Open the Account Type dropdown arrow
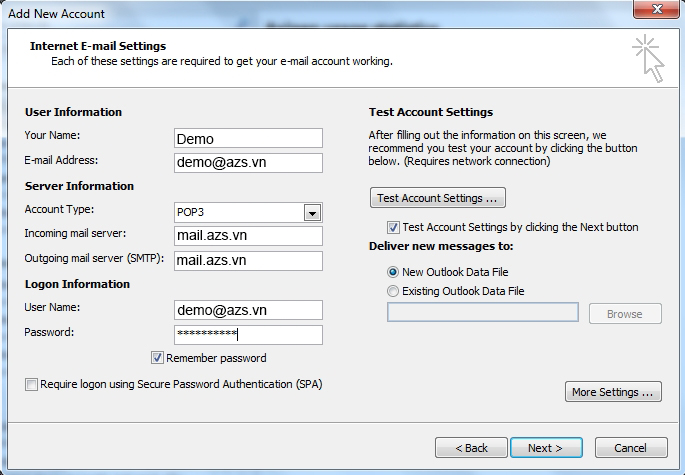Viewport: 685px width, 475px height. pyautogui.click(x=312, y=213)
